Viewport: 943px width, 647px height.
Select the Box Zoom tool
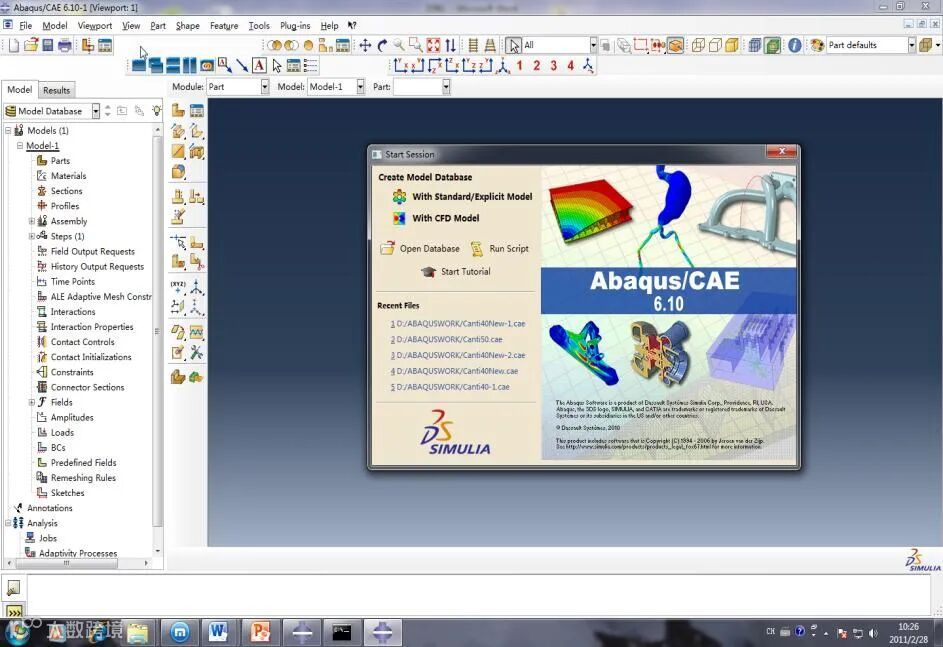[x=416, y=45]
